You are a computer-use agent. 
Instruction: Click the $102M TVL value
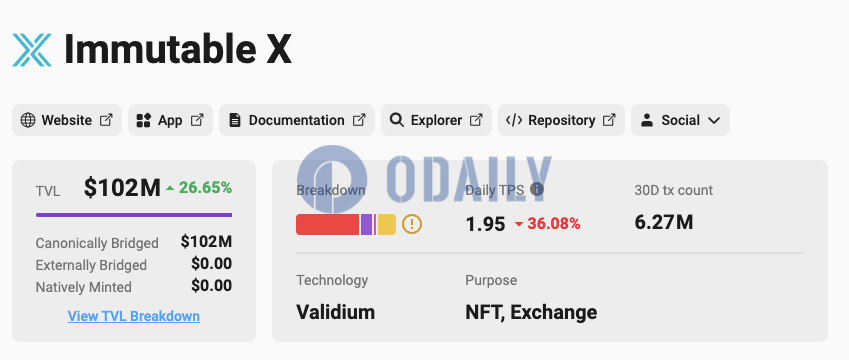(x=122, y=188)
